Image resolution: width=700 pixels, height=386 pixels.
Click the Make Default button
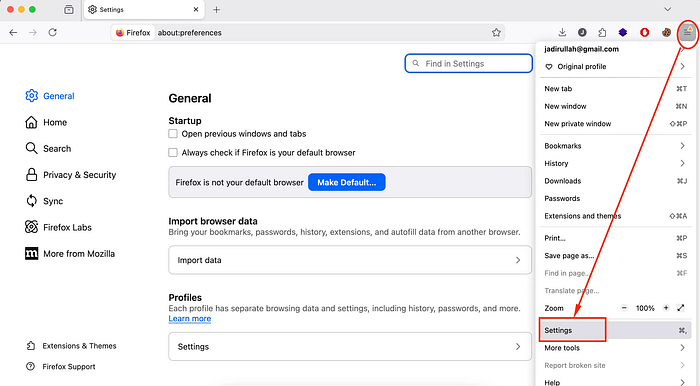(x=347, y=182)
